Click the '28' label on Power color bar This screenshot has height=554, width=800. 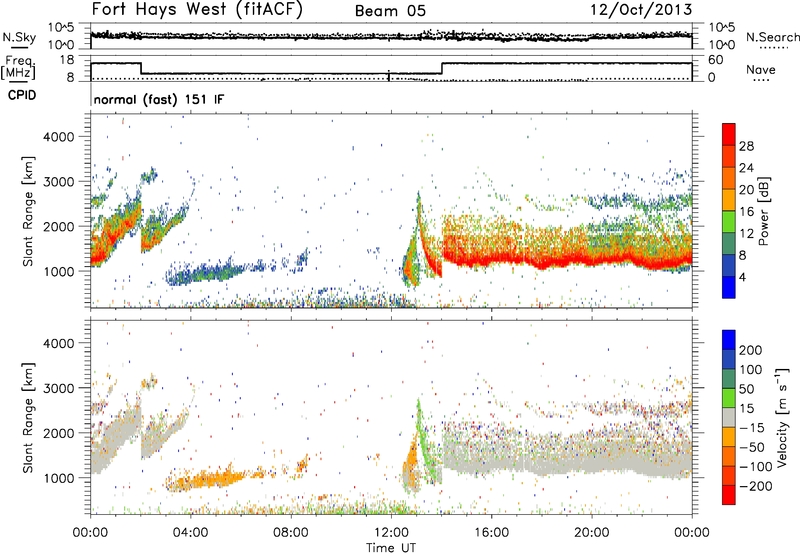746,146
